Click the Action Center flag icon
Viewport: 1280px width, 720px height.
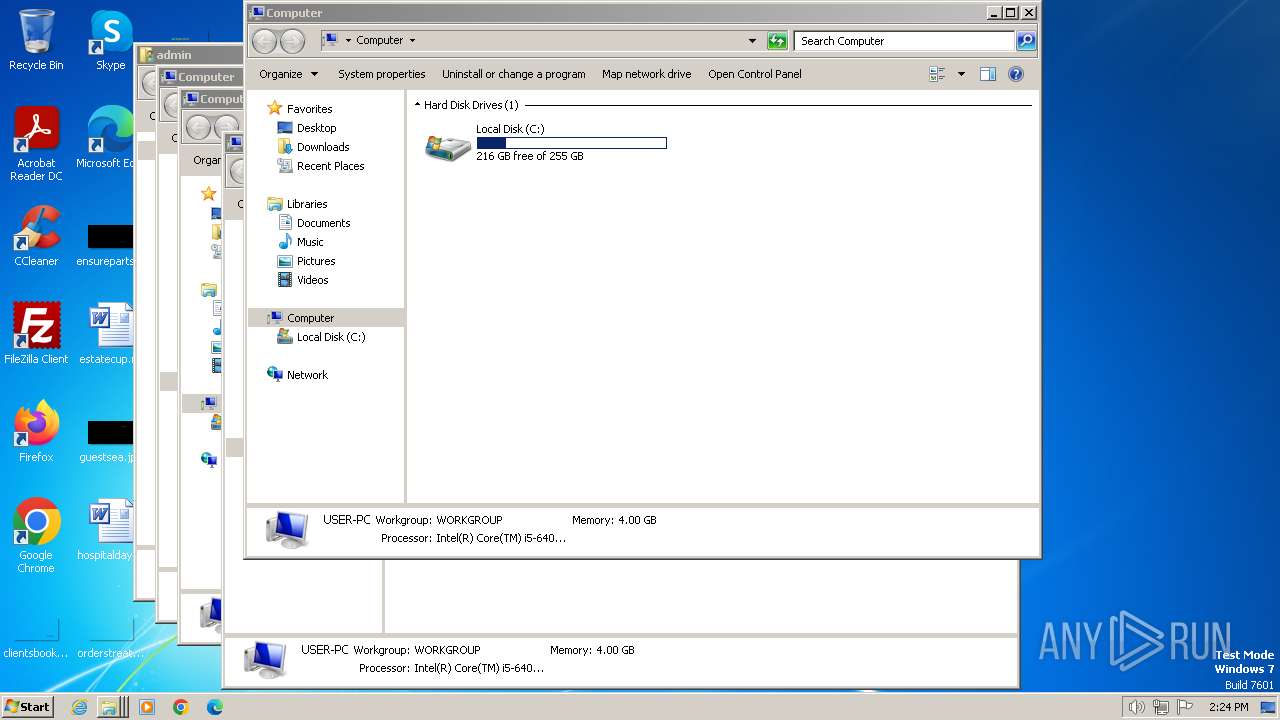[x=1185, y=707]
